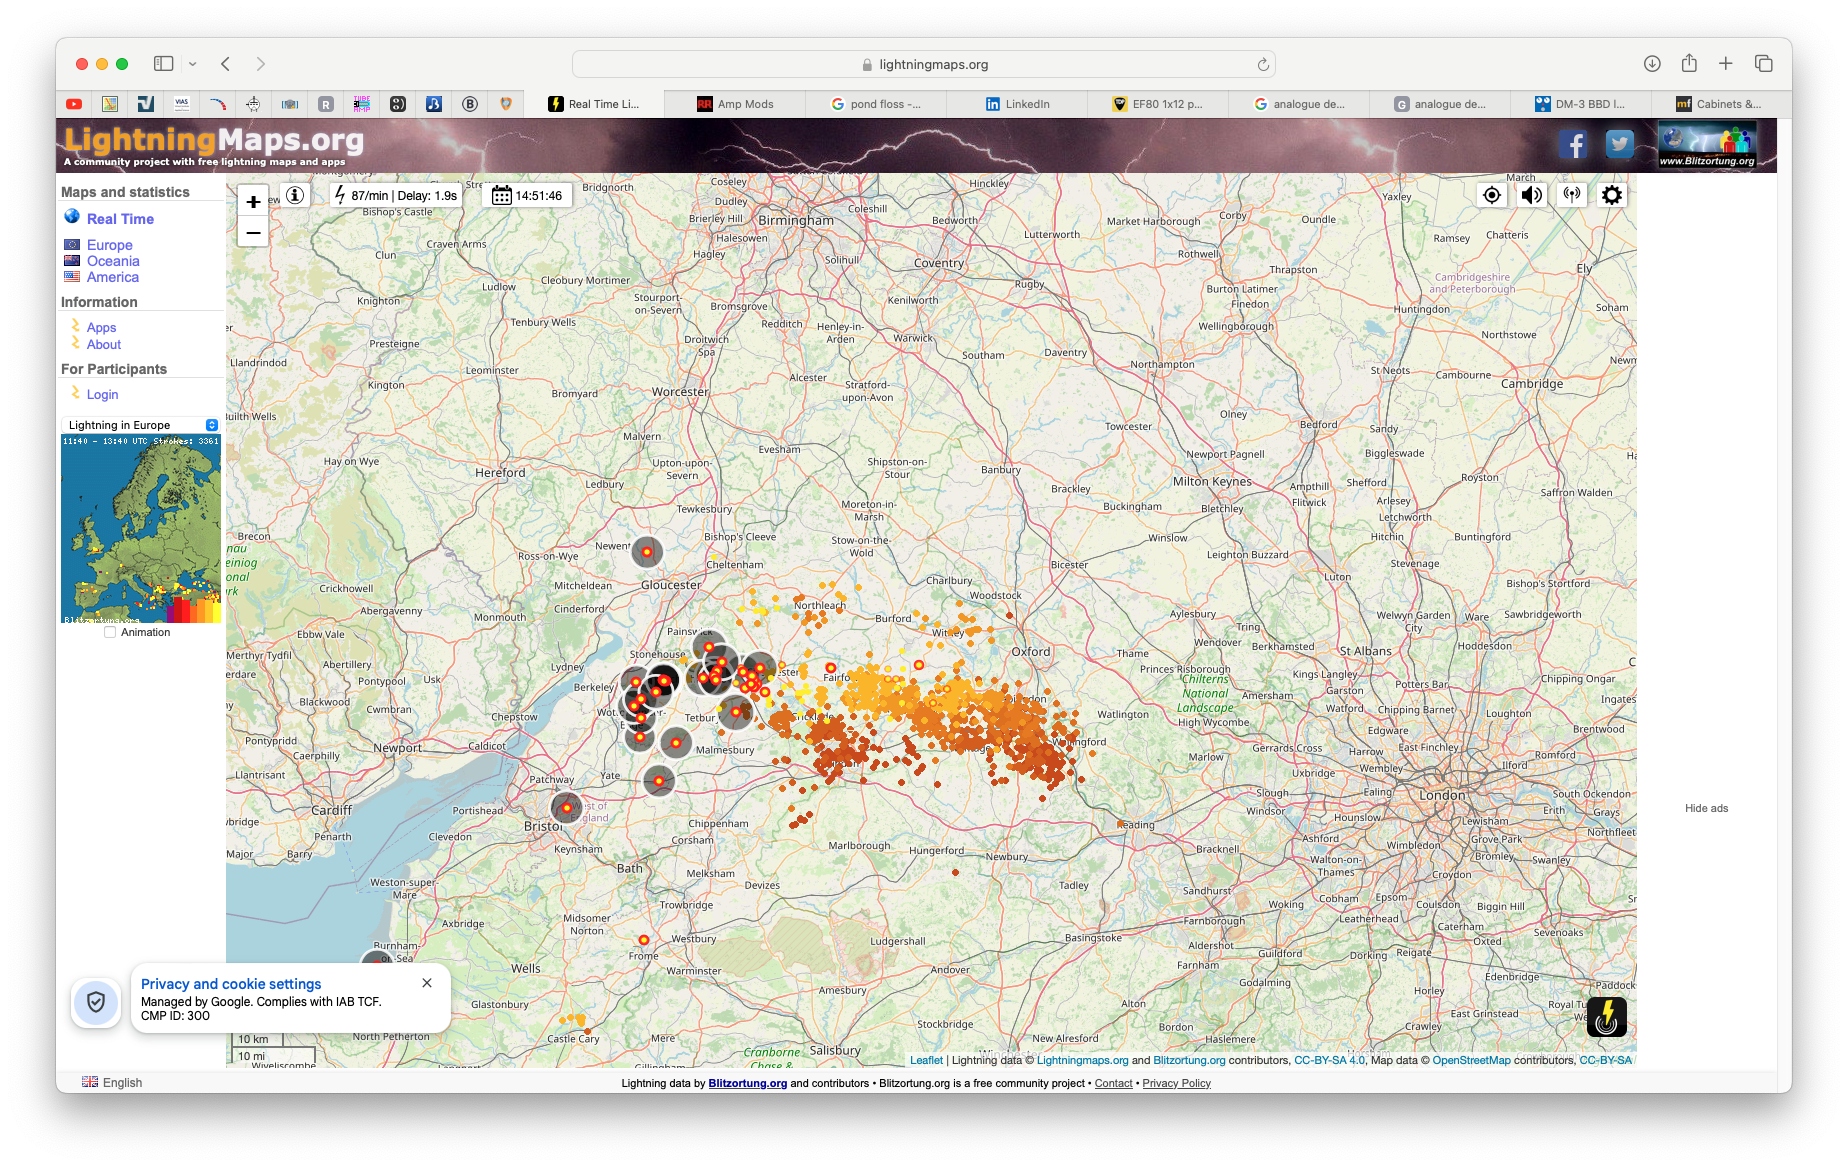
Task: Switch to the LinkedIn tab
Action: click(1018, 104)
